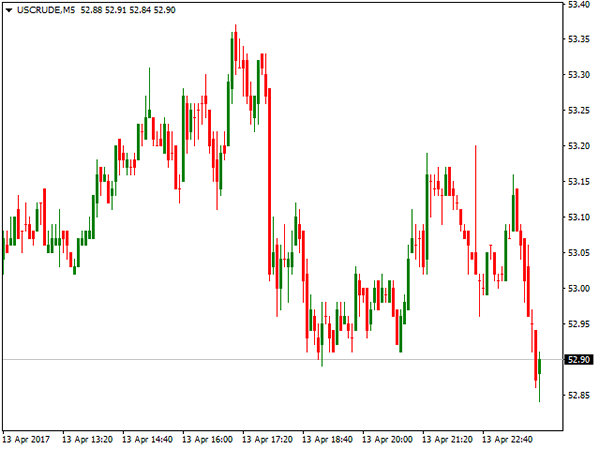600x450 pixels.
Task: Click the 52.95 price axis label
Action: click(x=579, y=324)
